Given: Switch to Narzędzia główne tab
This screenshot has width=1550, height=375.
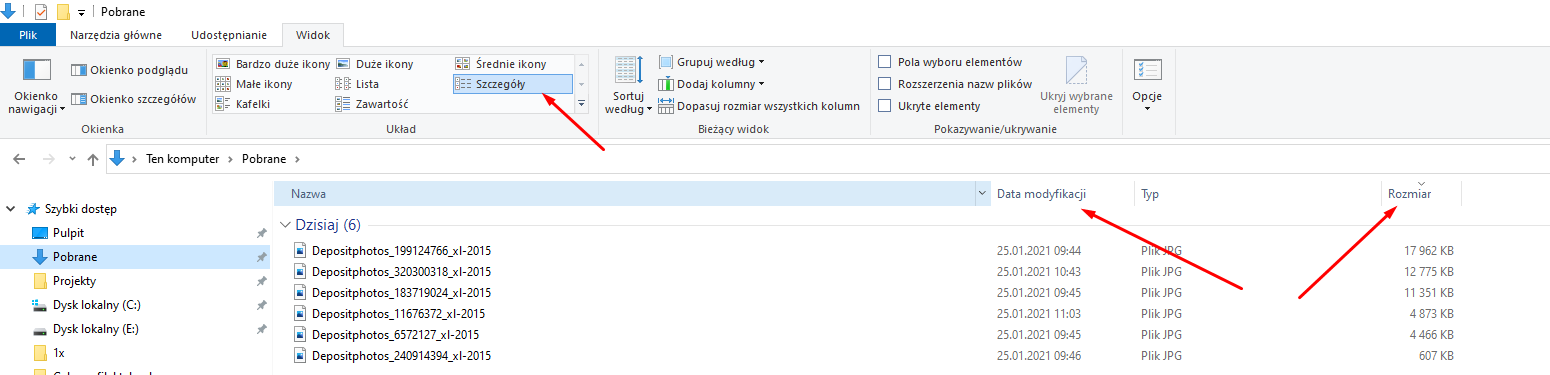Looking at the screenshot, I should click(x=116, y=35).
